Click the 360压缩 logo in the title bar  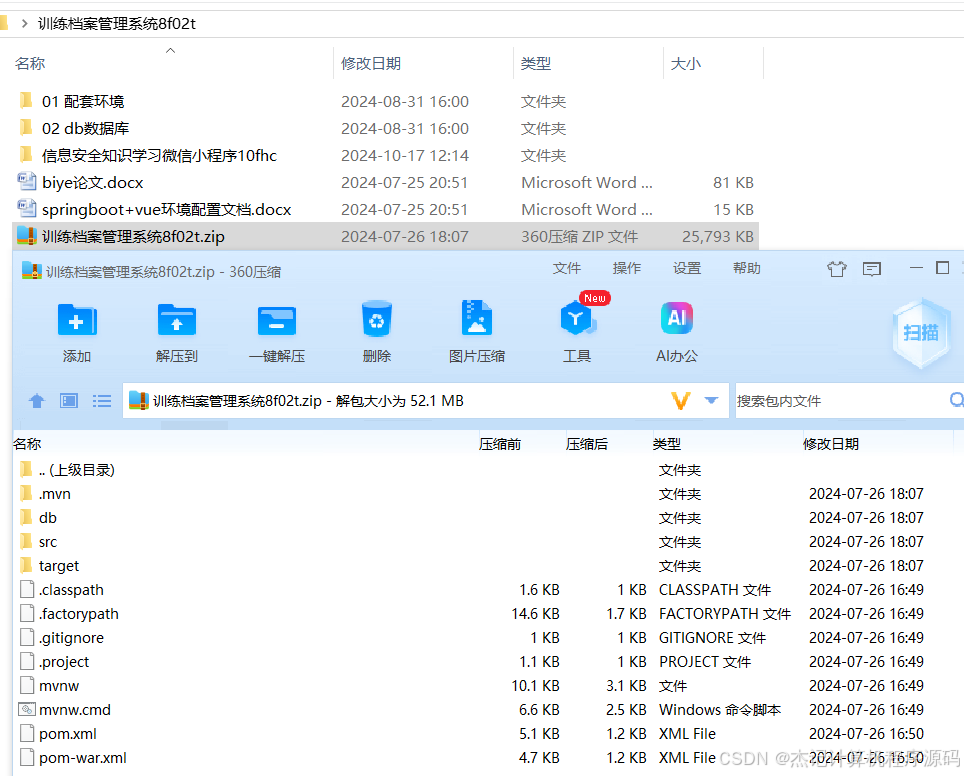point(30,268)
